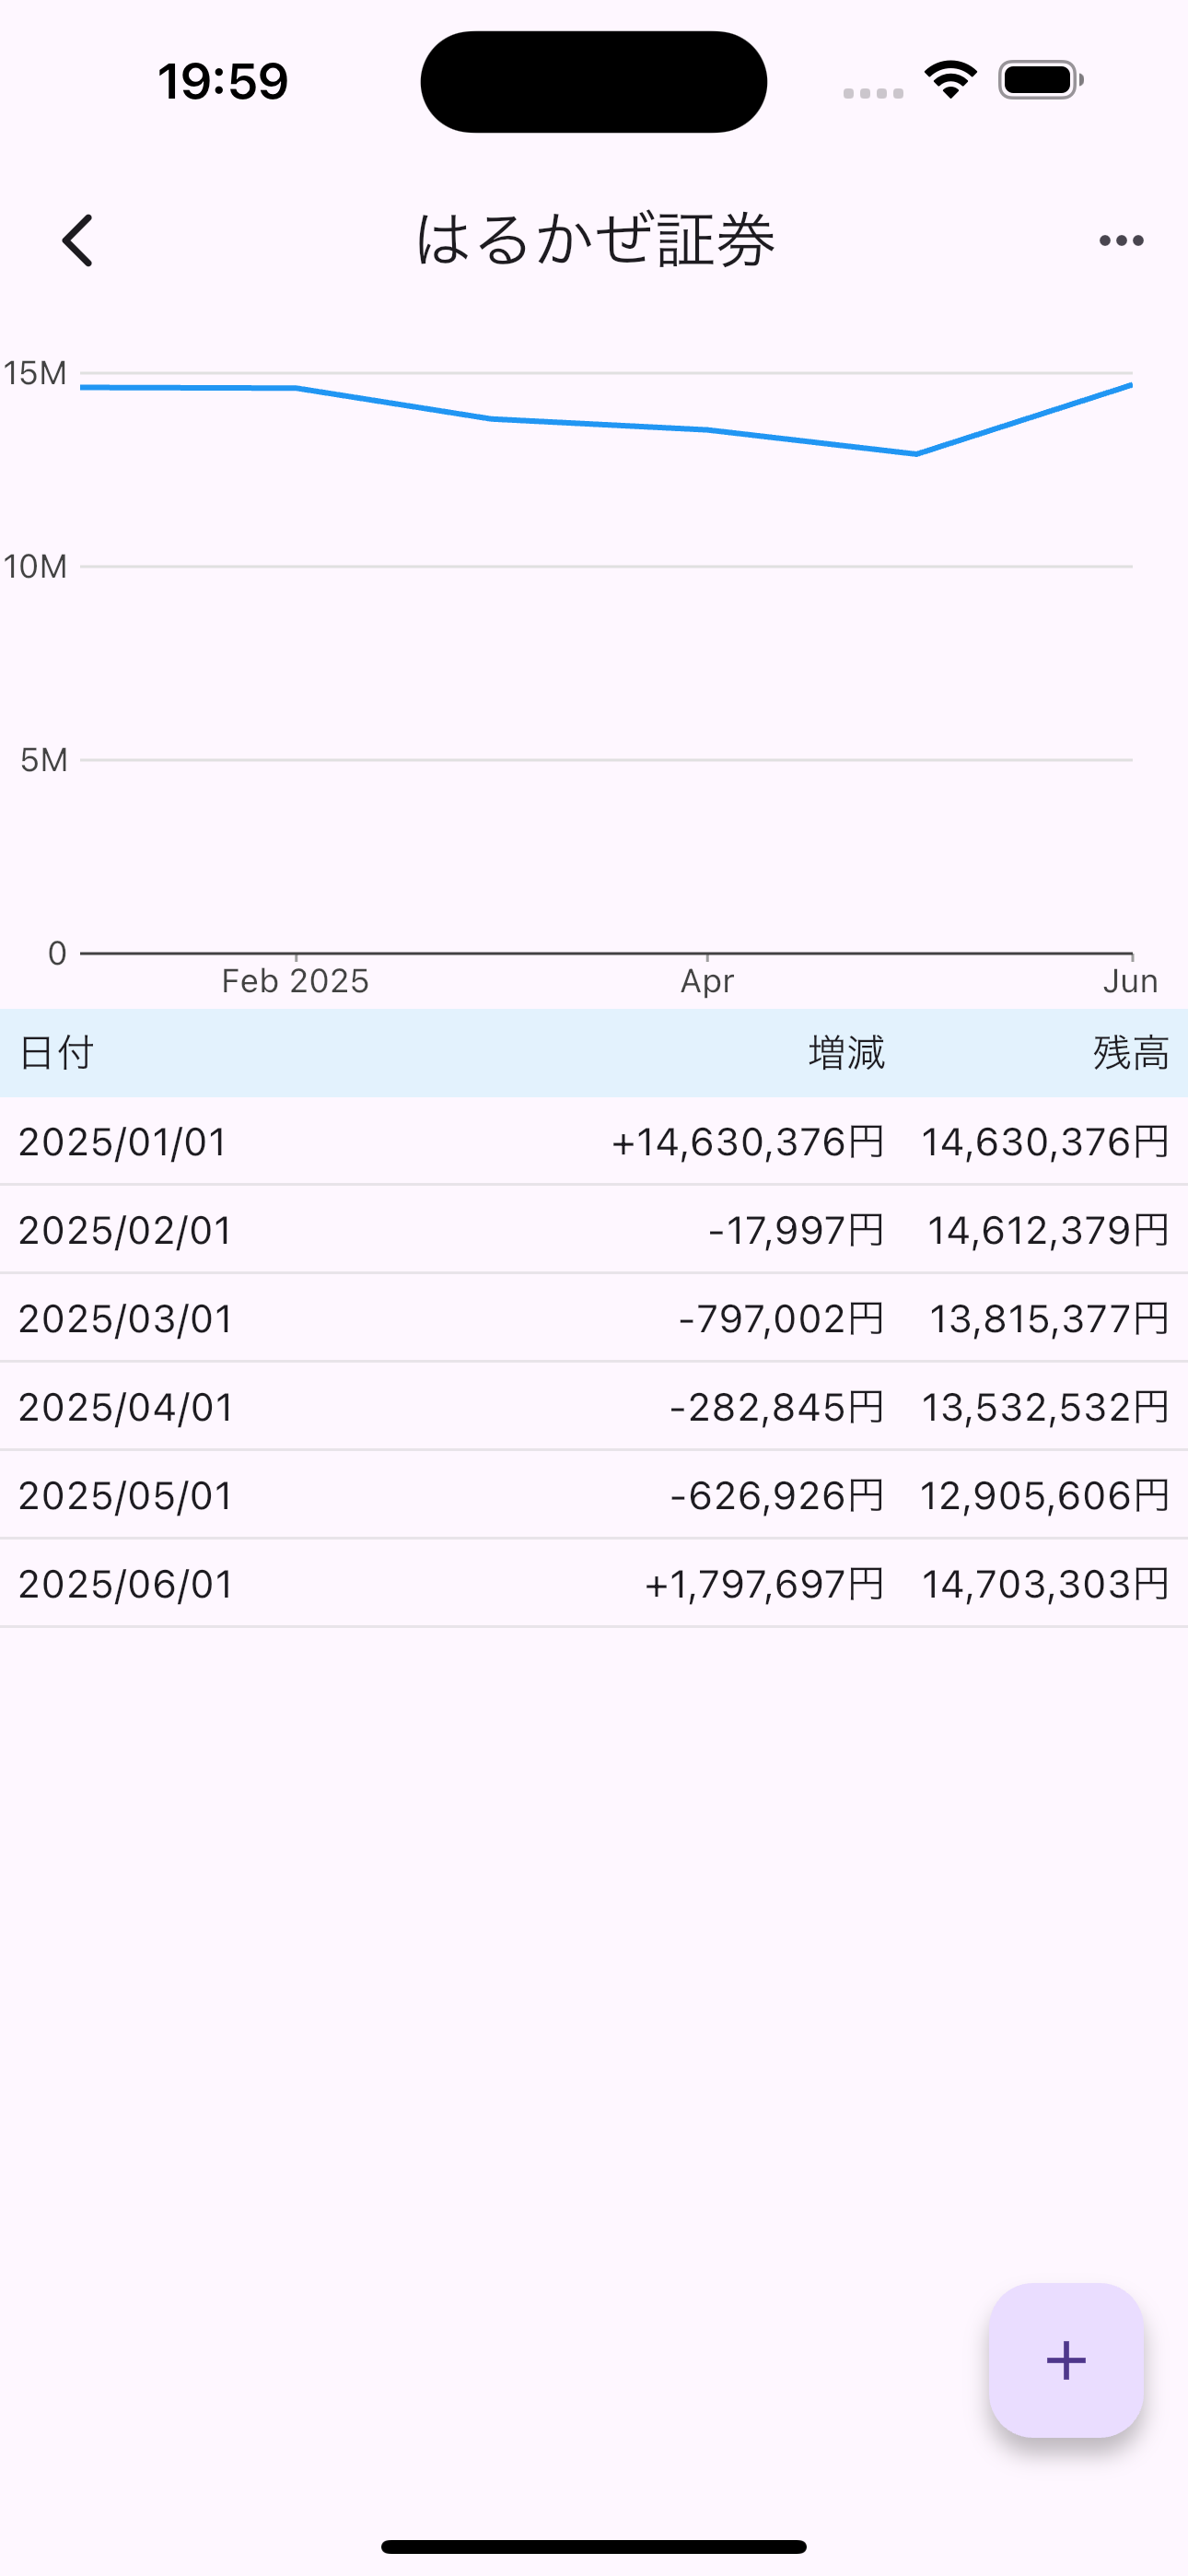Tap the 残高 column header

1131,1053
